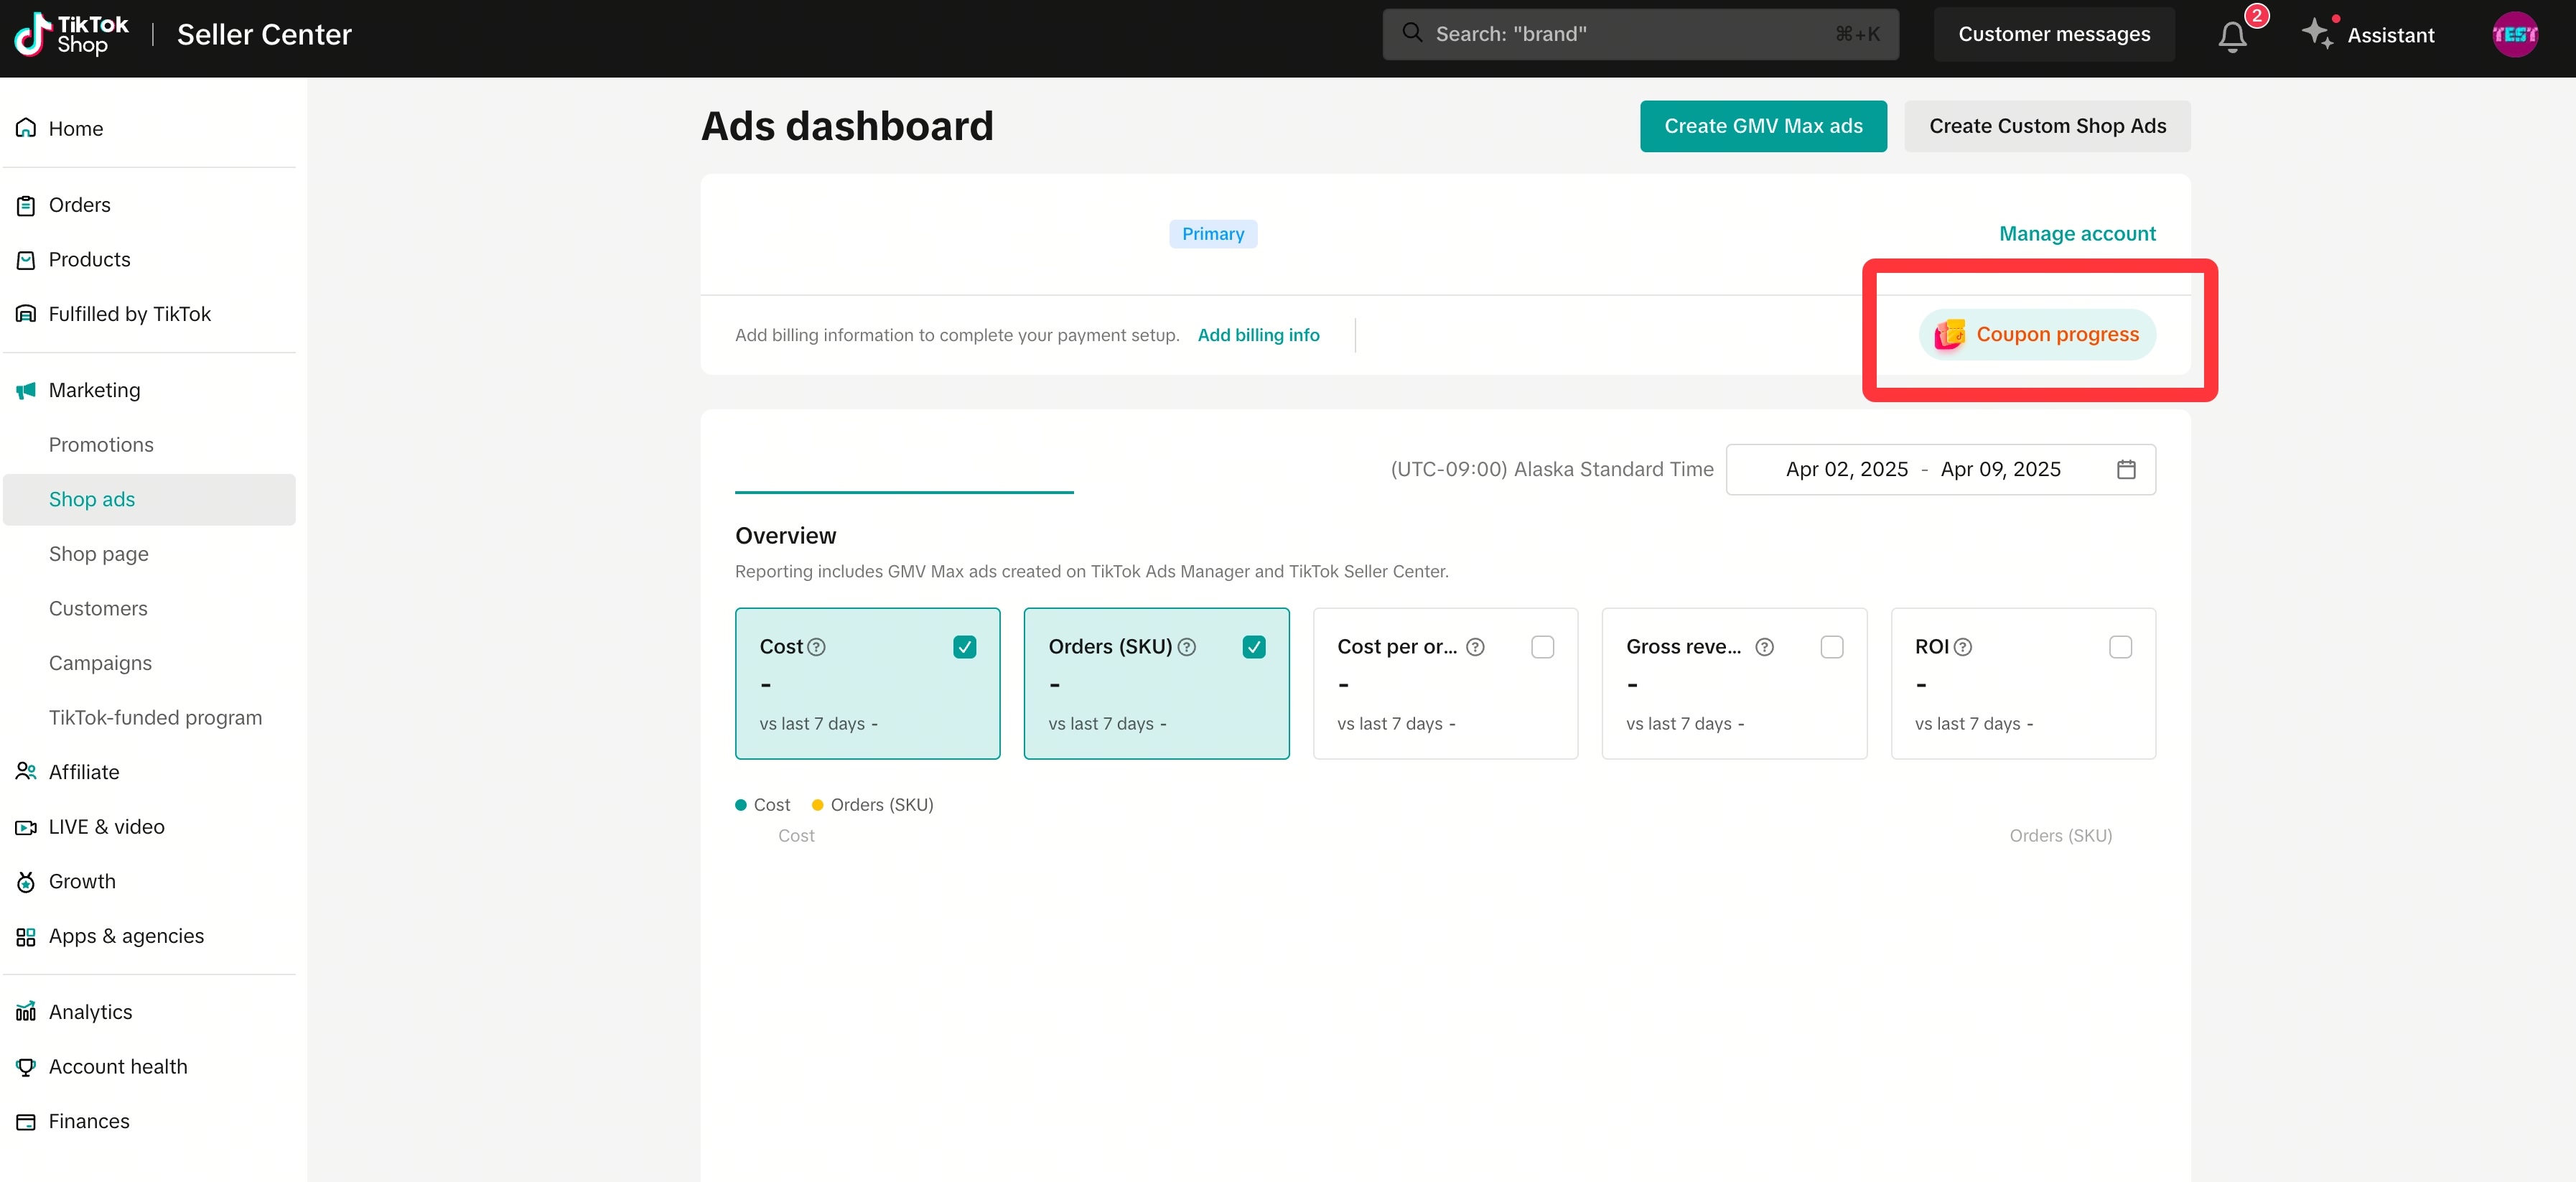Click the Add billing info link
2576x1182 pixels.
coord(1258,335)
